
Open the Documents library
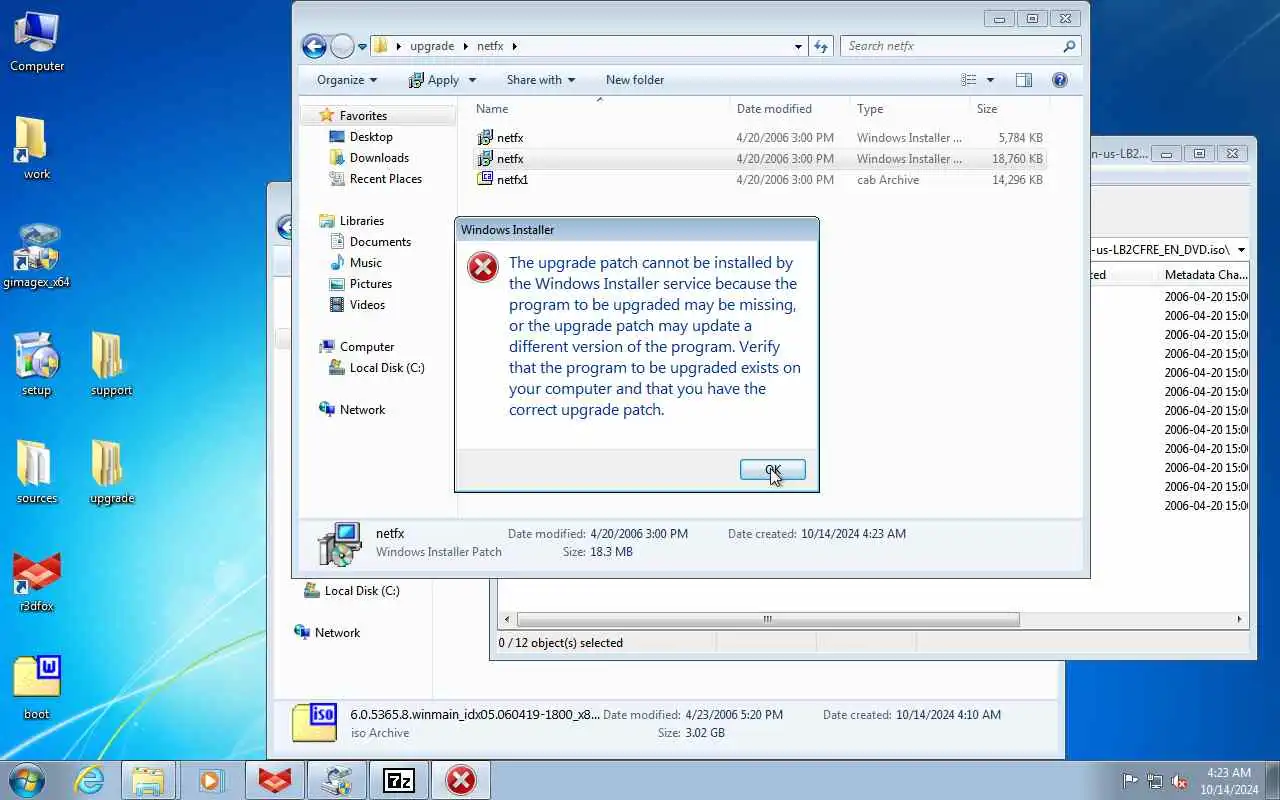click(380, 242)
